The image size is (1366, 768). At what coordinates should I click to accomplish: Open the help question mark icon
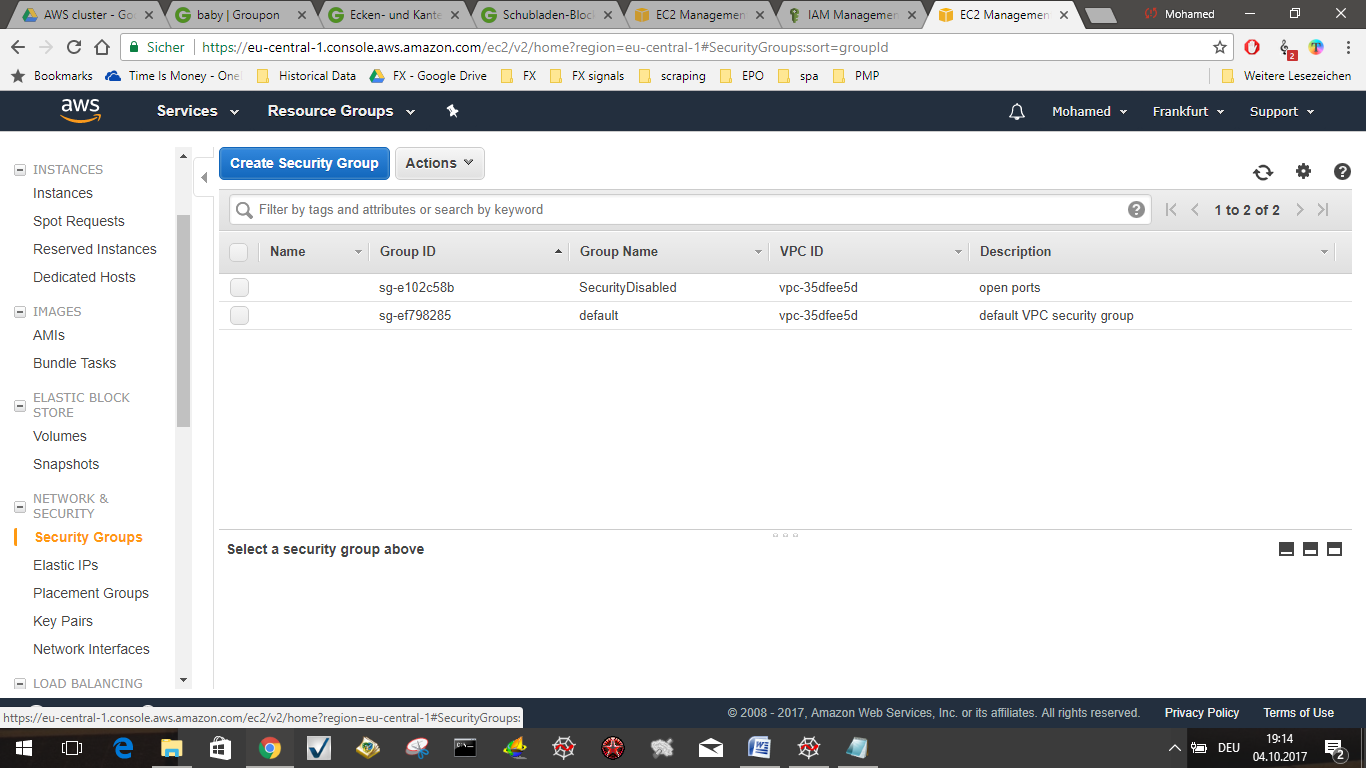1342,171
